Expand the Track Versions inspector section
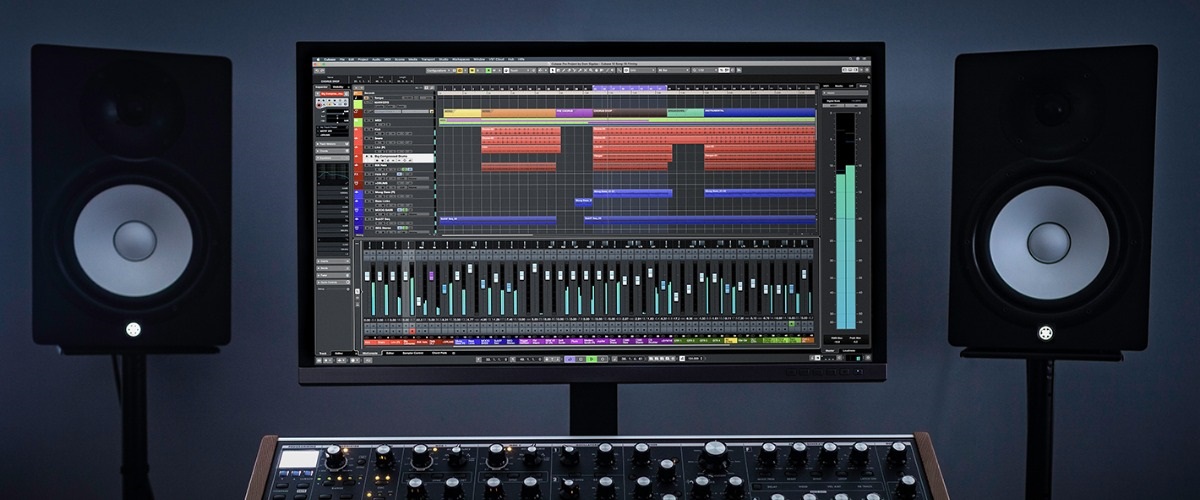This screenshot has width=1200, height=500. (332, 144)
